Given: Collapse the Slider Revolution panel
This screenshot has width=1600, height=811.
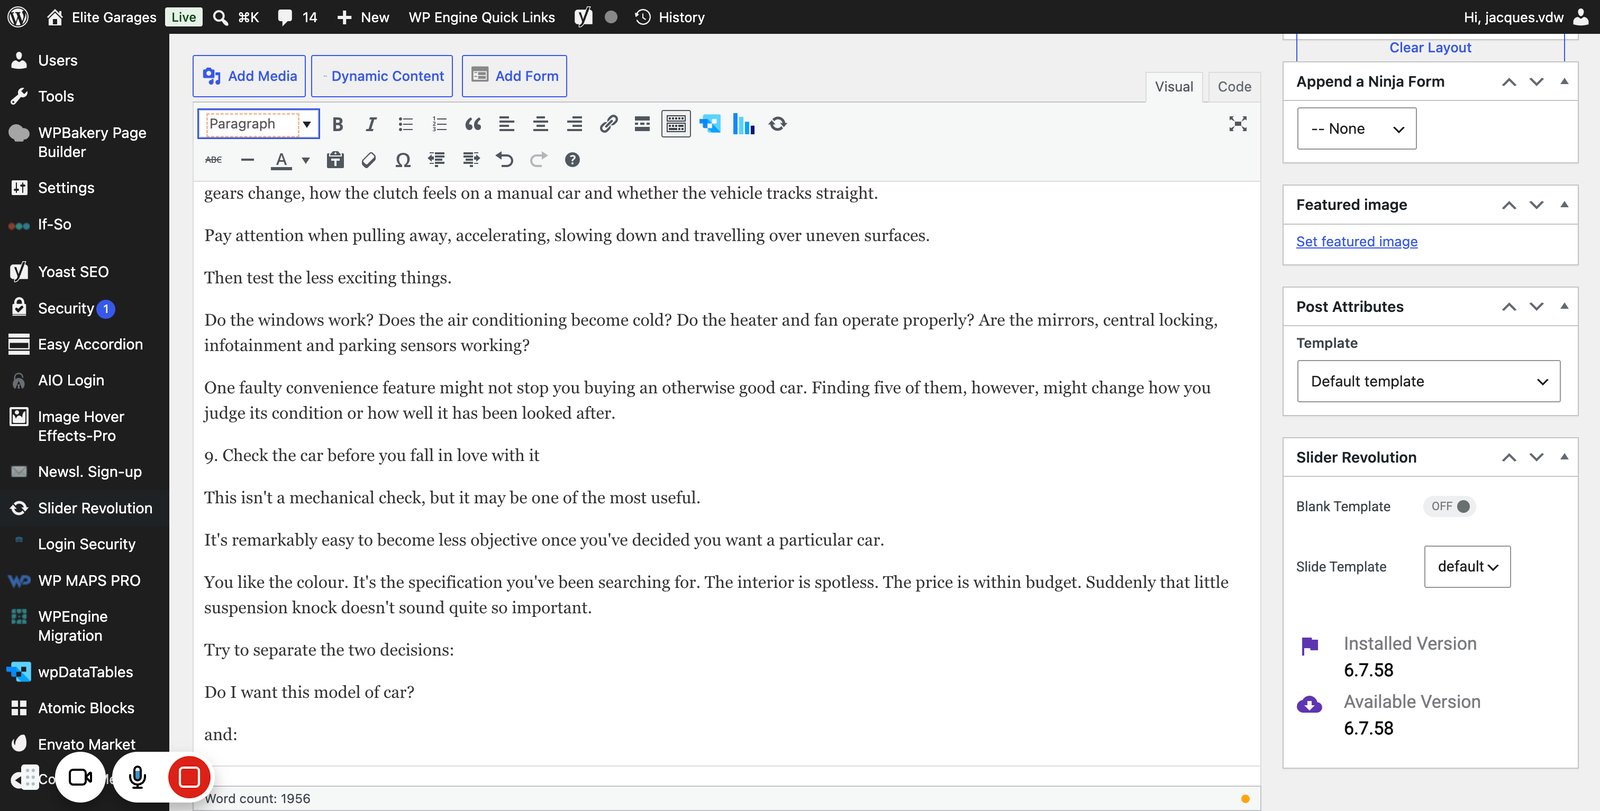Looking at the screenshot, I should (x=1565, y=458).
